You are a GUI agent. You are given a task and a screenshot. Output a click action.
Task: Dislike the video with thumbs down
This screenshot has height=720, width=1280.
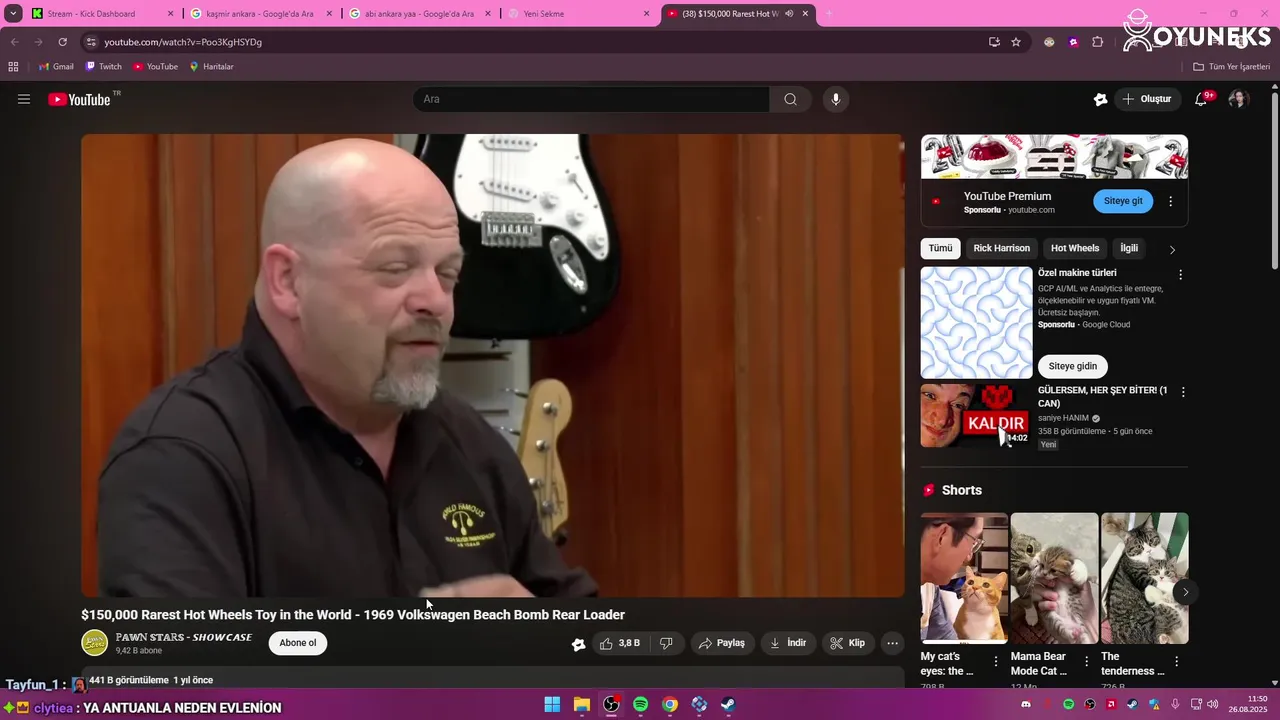(x=666, y=643)
